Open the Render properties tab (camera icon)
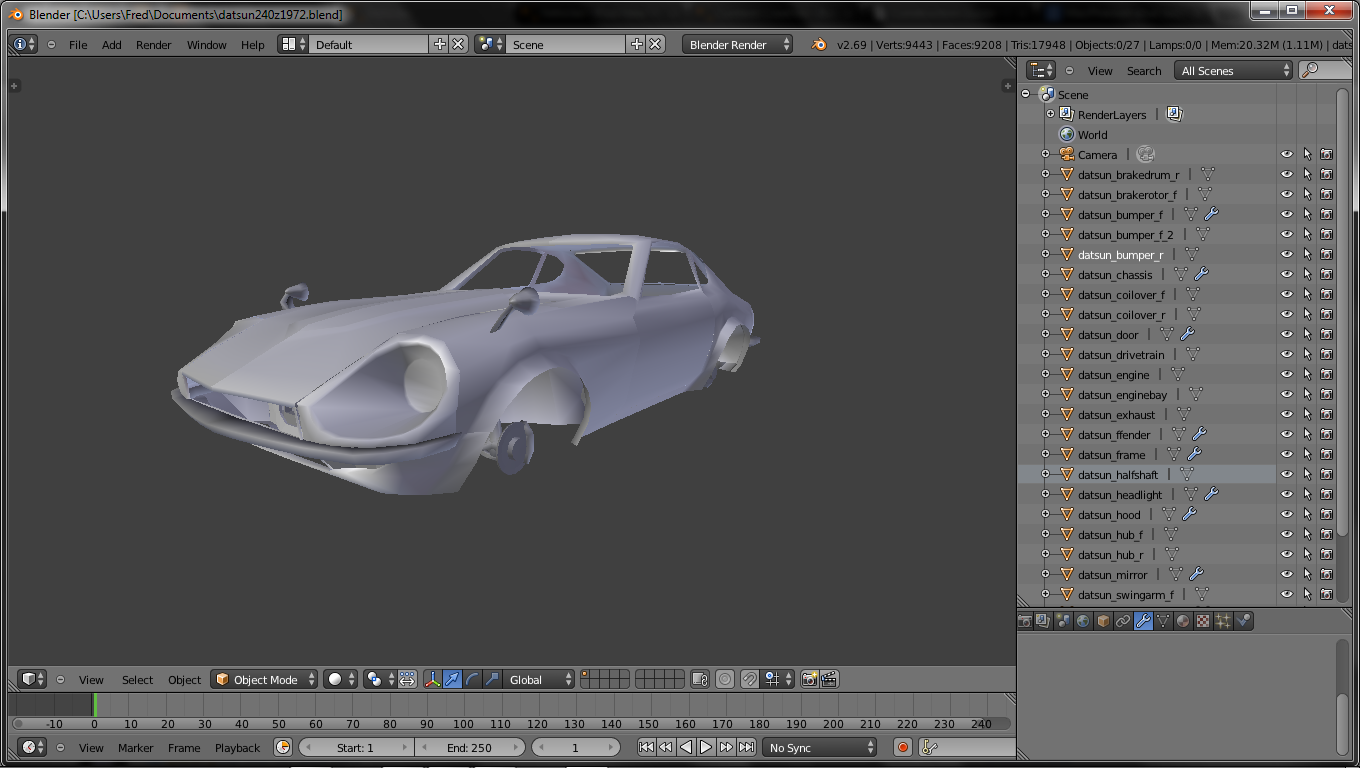This screenshot has width=1360, height=768. pyautogui.click(x=1025, y=621)
